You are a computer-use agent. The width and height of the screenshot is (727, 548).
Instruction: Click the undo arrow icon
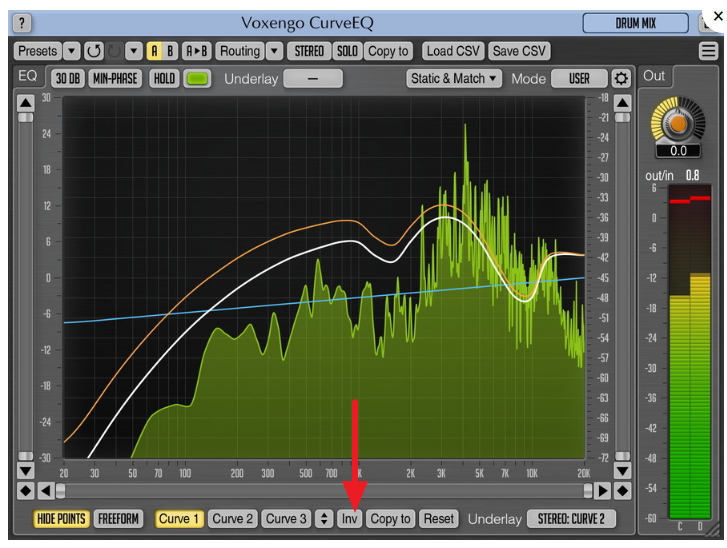click(x=94, y=51)
